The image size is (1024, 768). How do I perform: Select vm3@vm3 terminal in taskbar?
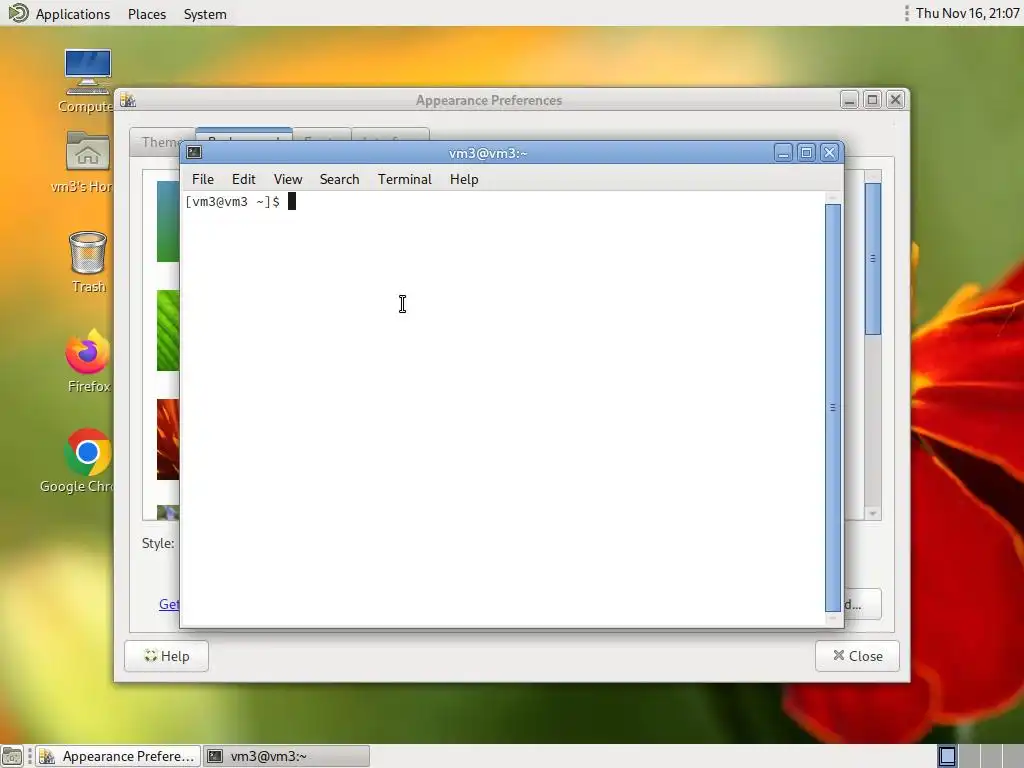coord(287,756)
